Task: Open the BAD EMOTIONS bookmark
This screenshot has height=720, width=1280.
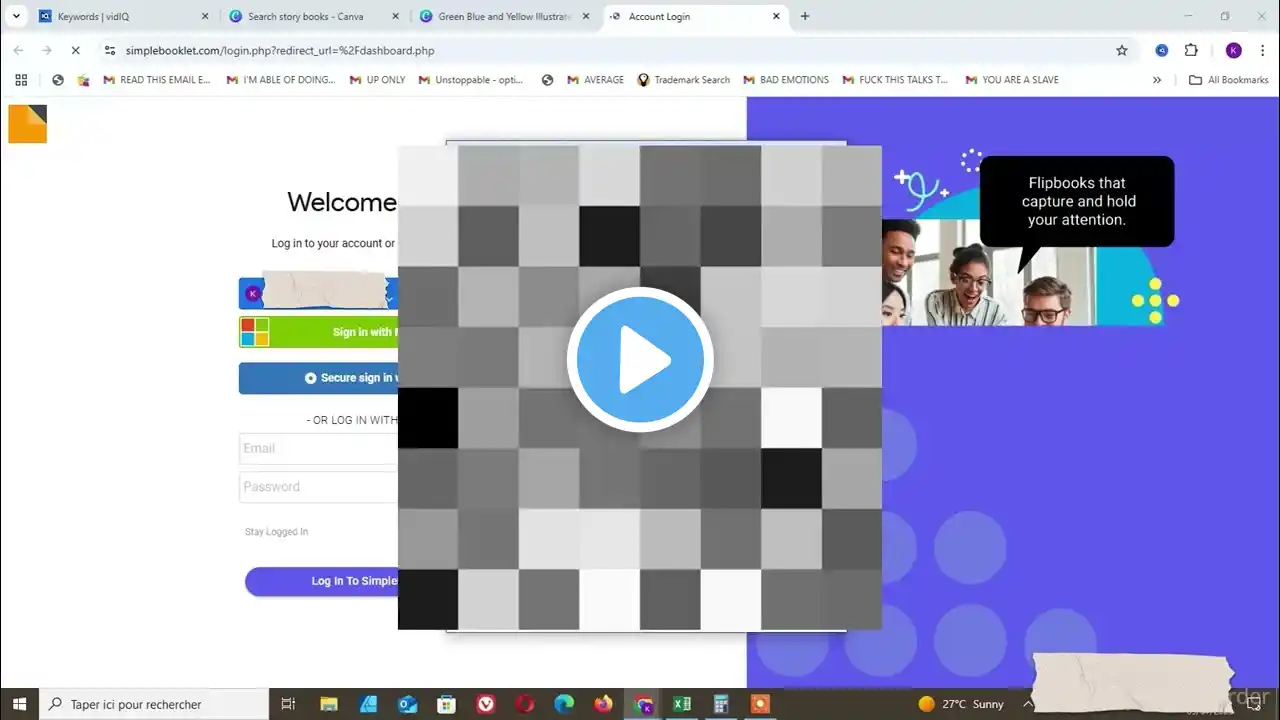Action: (x=786, y=80)
